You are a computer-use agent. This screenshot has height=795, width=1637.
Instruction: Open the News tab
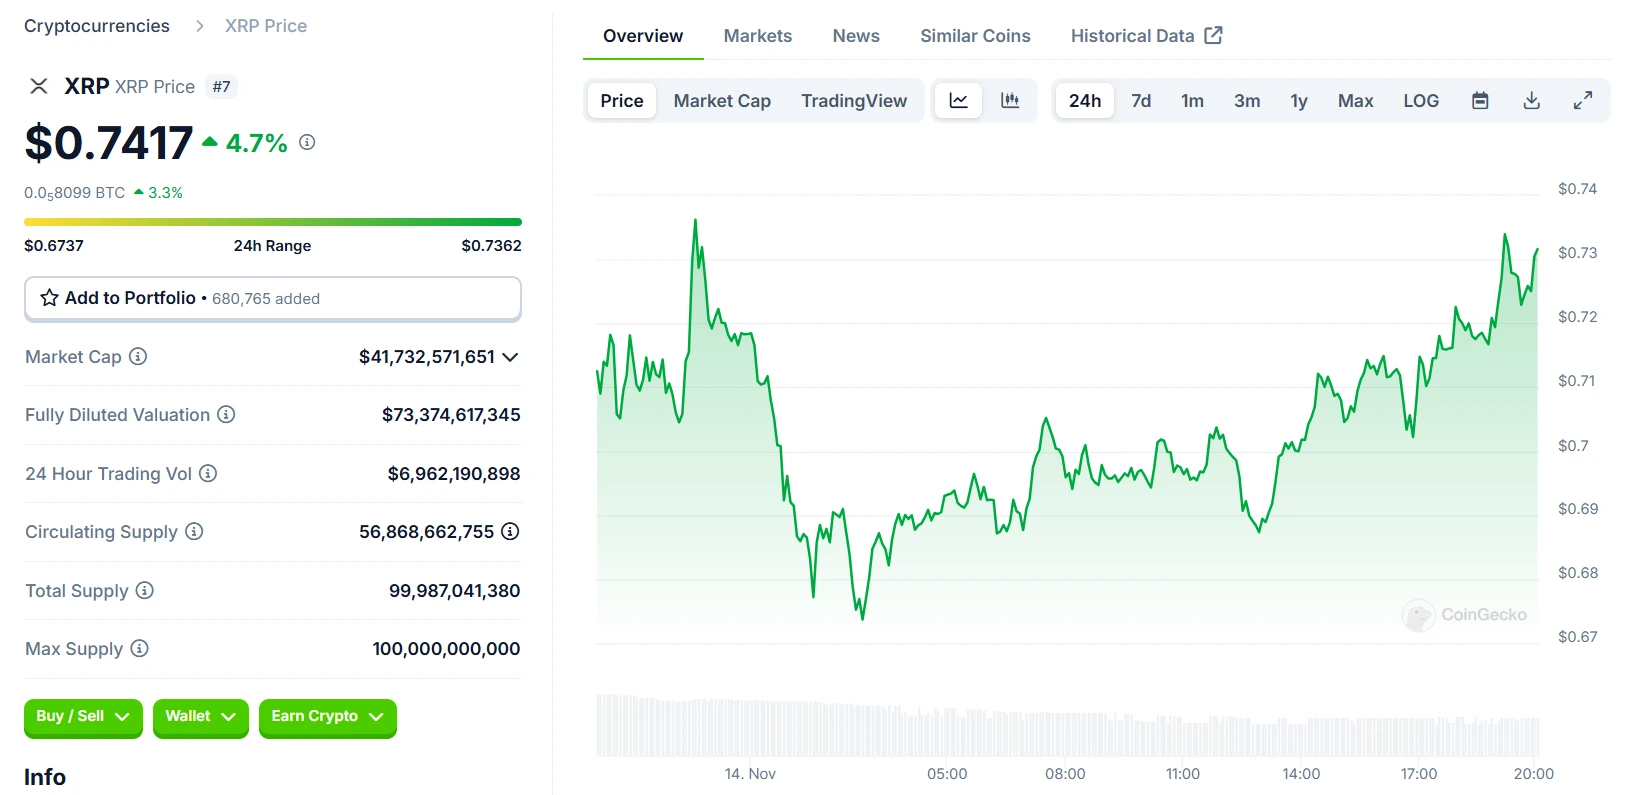pos(856,36)
